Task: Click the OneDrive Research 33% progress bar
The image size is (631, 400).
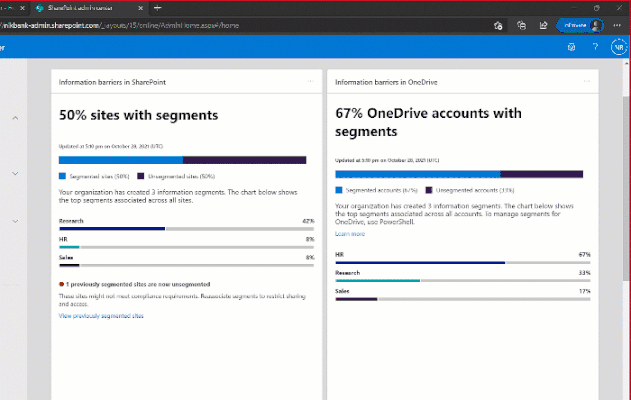Action: tap(463, 281)
